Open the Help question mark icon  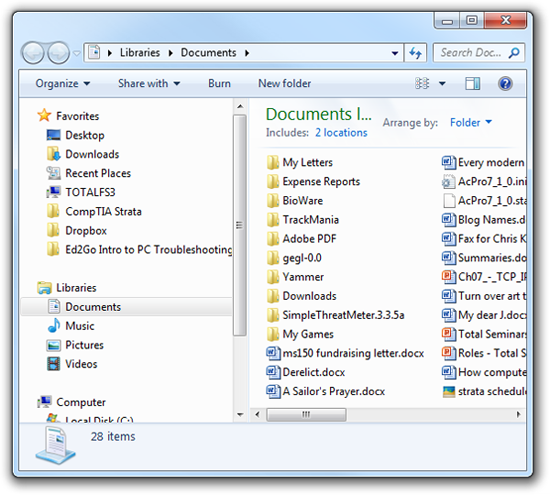click(505, 83)
